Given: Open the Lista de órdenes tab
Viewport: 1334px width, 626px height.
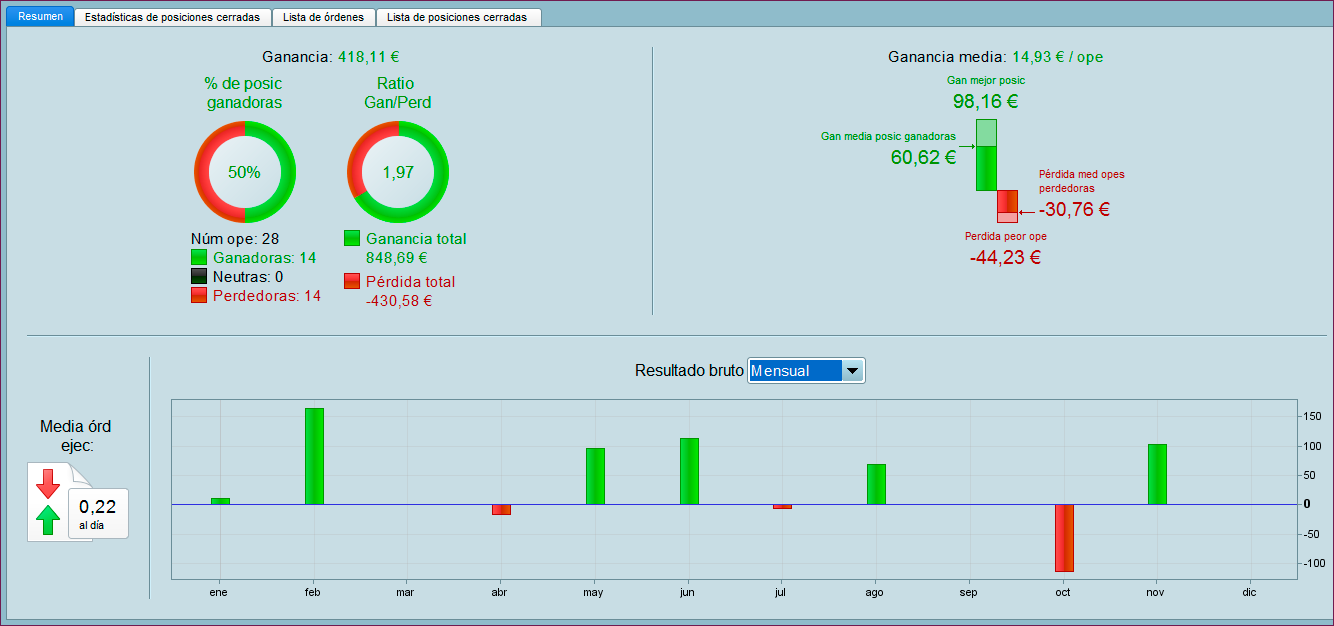Looking at the screenshot, I should click(x=323, y=17).
